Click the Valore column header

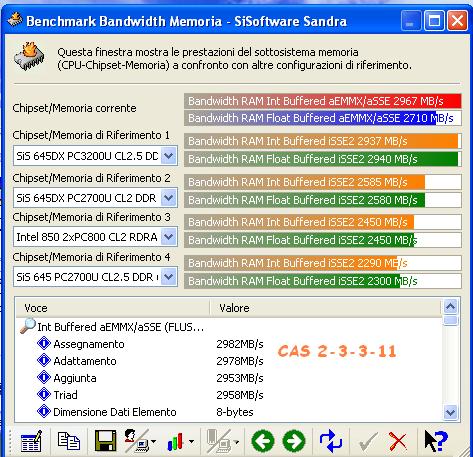(325, 308)
